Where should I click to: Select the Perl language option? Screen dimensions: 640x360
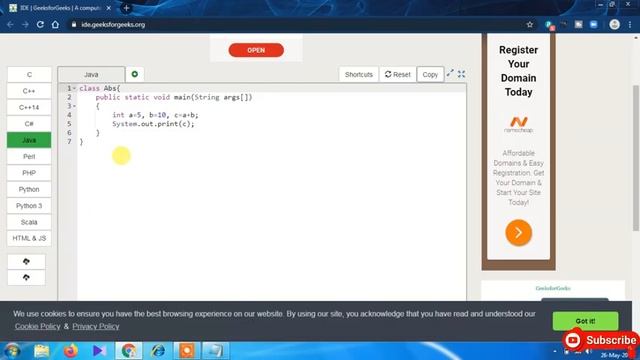click(x=29, y=156)
